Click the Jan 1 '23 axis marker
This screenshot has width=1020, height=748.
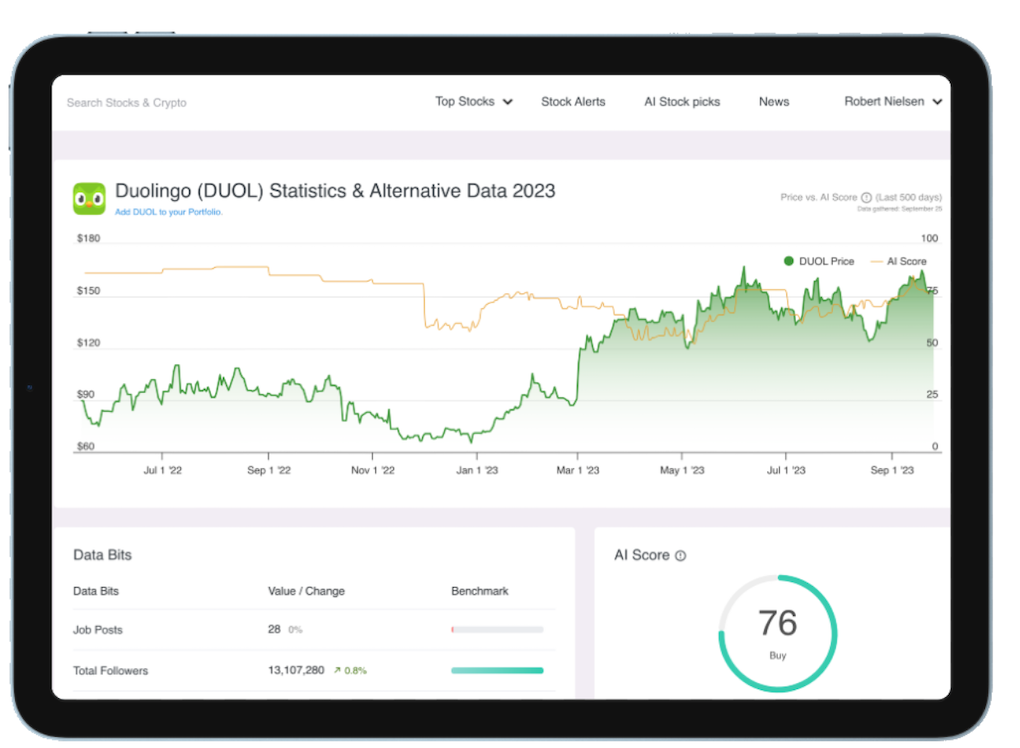click(477, 470)
